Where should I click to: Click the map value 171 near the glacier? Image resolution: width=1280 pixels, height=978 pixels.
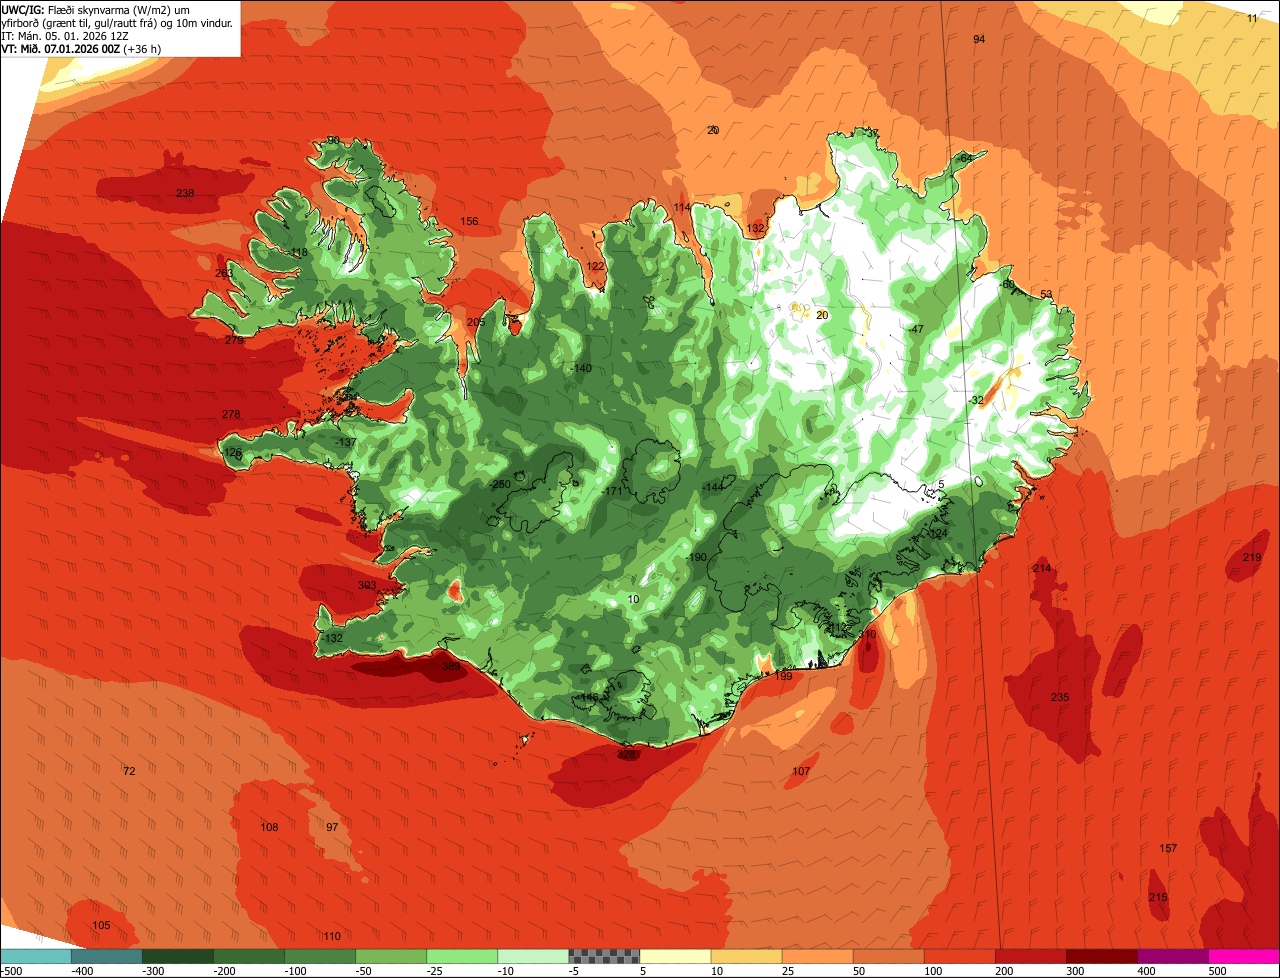click(x=614, y=492)
